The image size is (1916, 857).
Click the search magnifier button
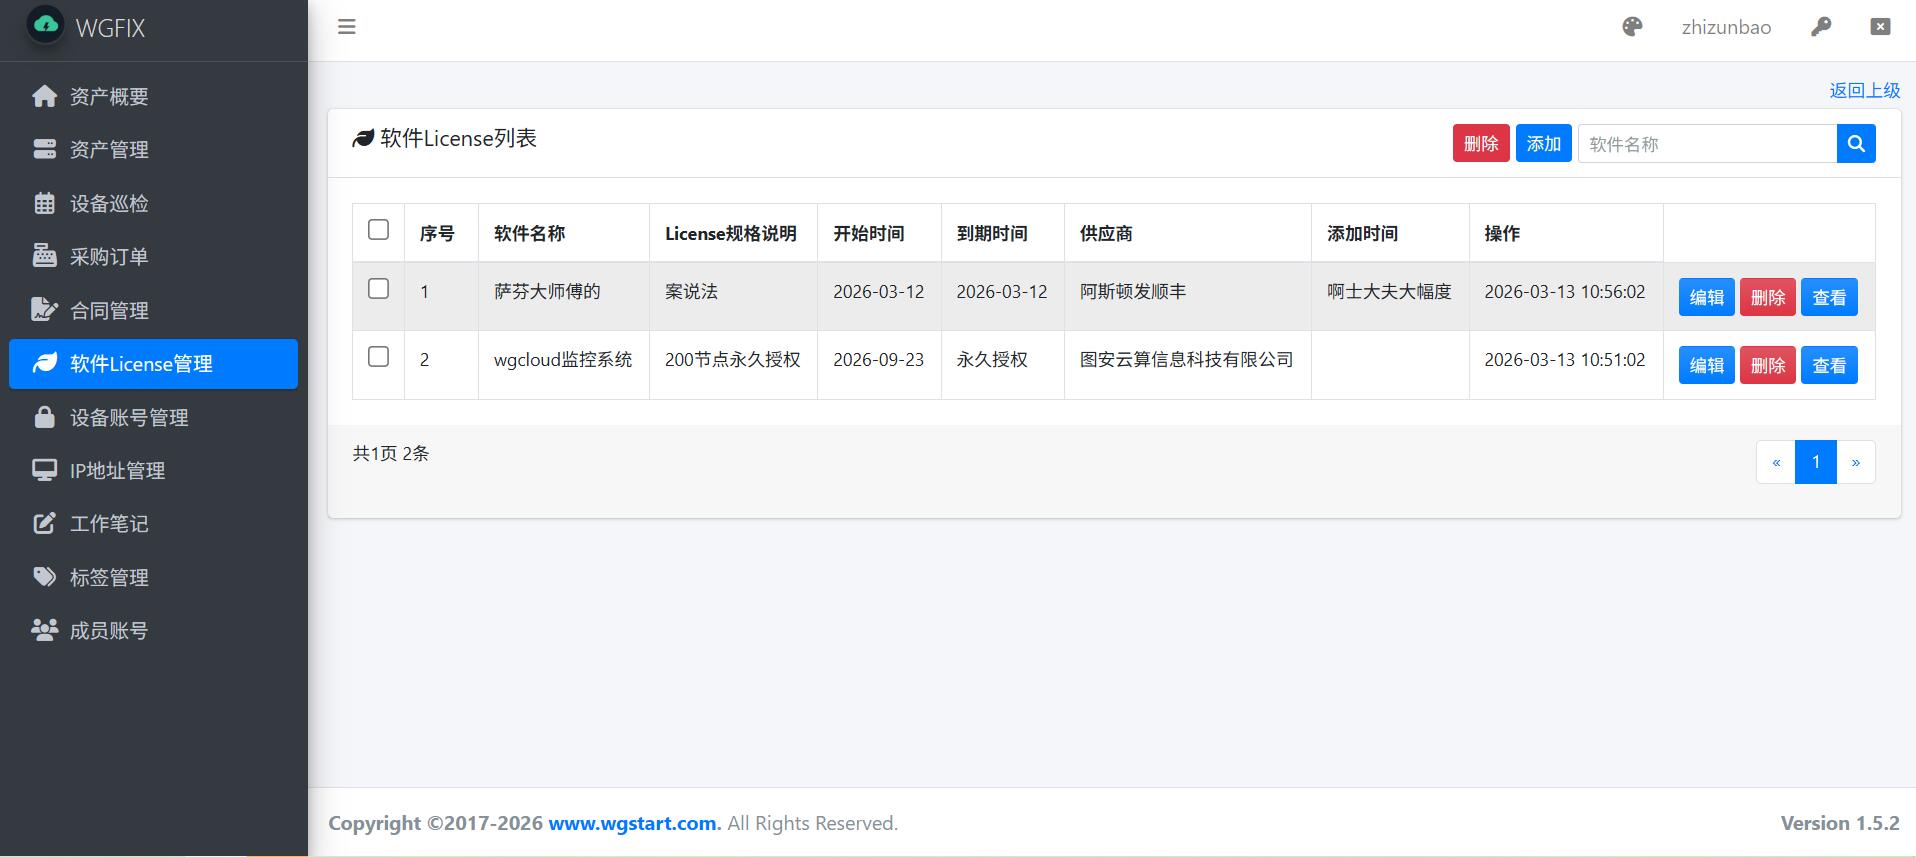[x=1856, y=144]
